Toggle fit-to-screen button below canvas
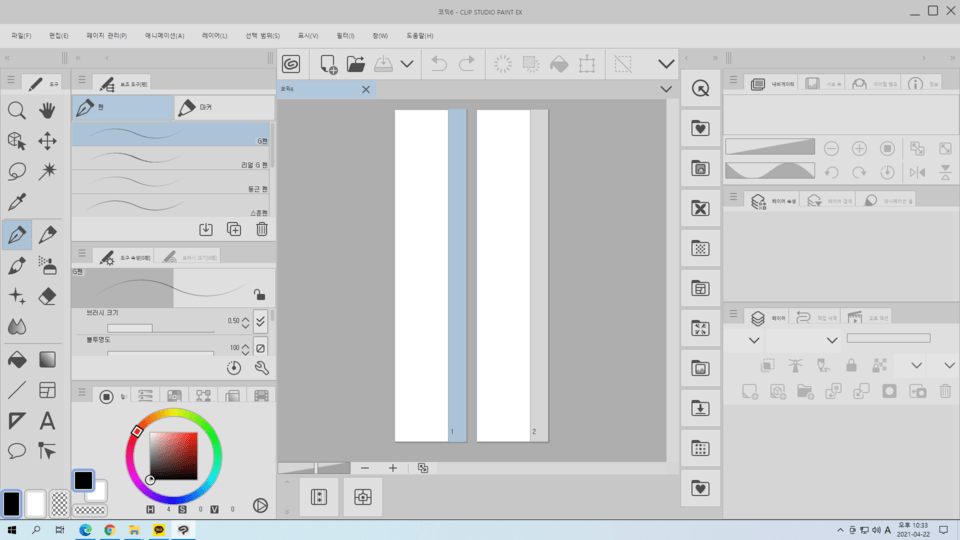960x540 pixels. point(423,468)
